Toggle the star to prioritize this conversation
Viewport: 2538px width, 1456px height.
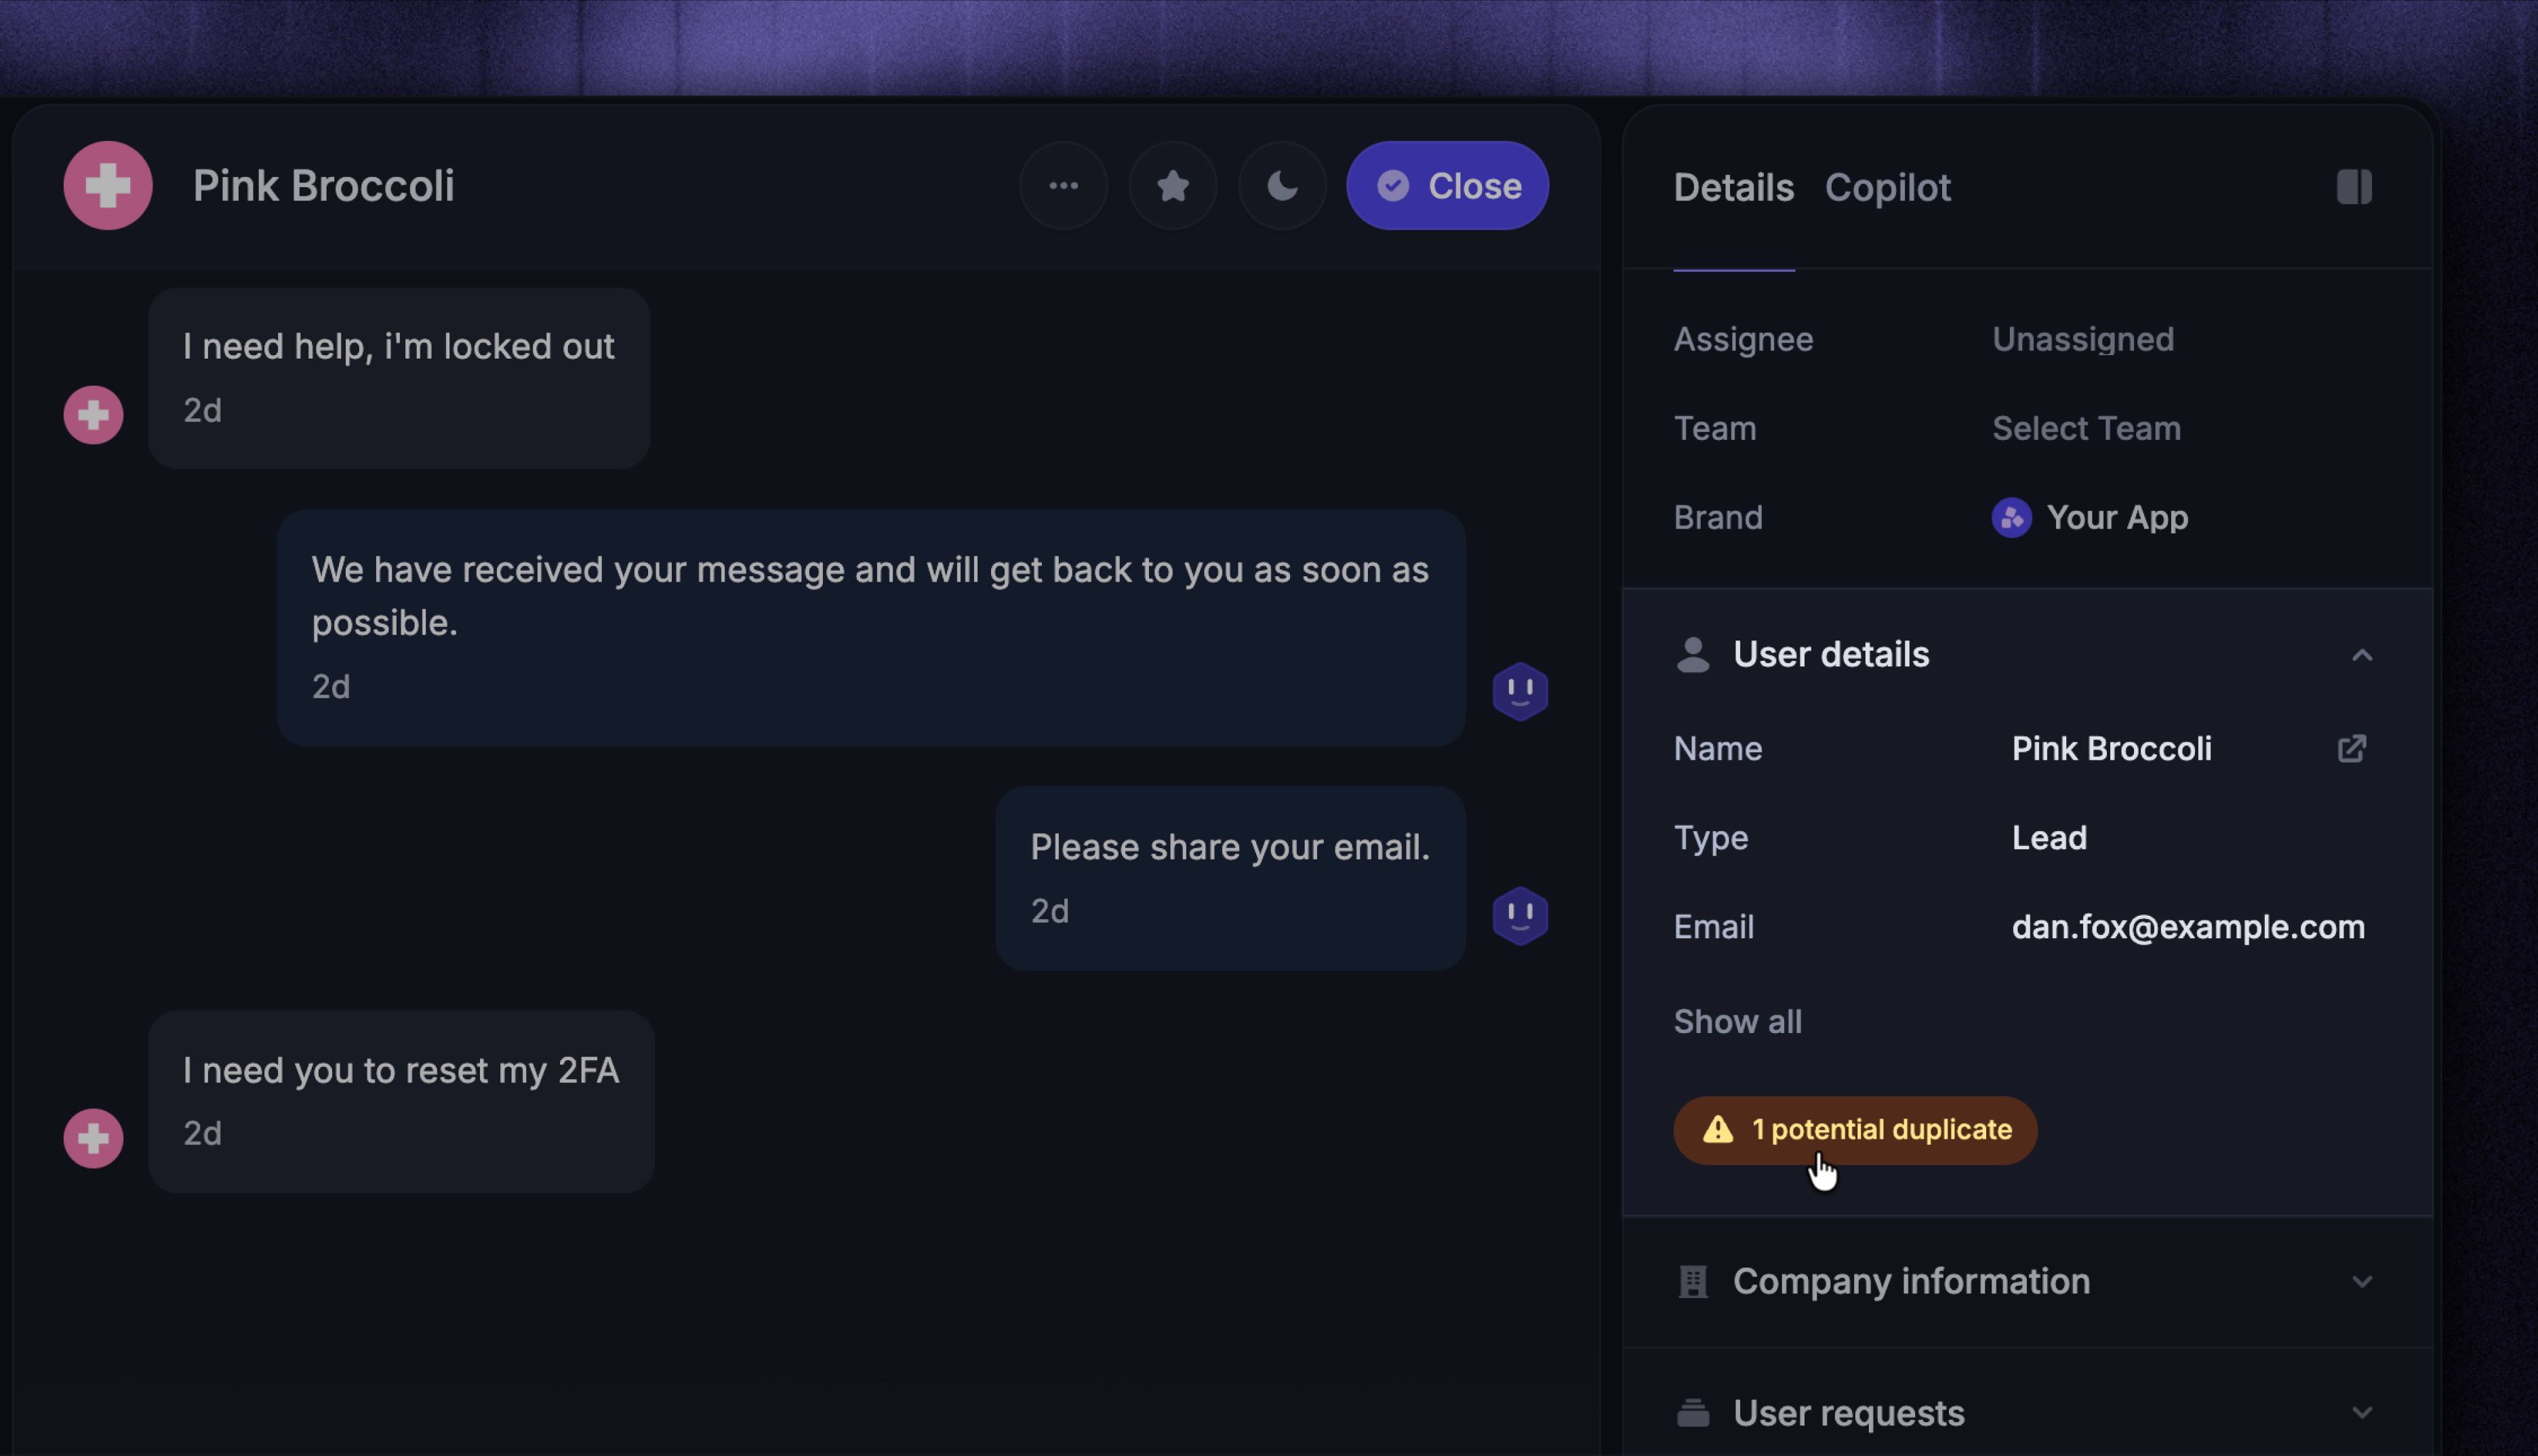(1173, 185)
